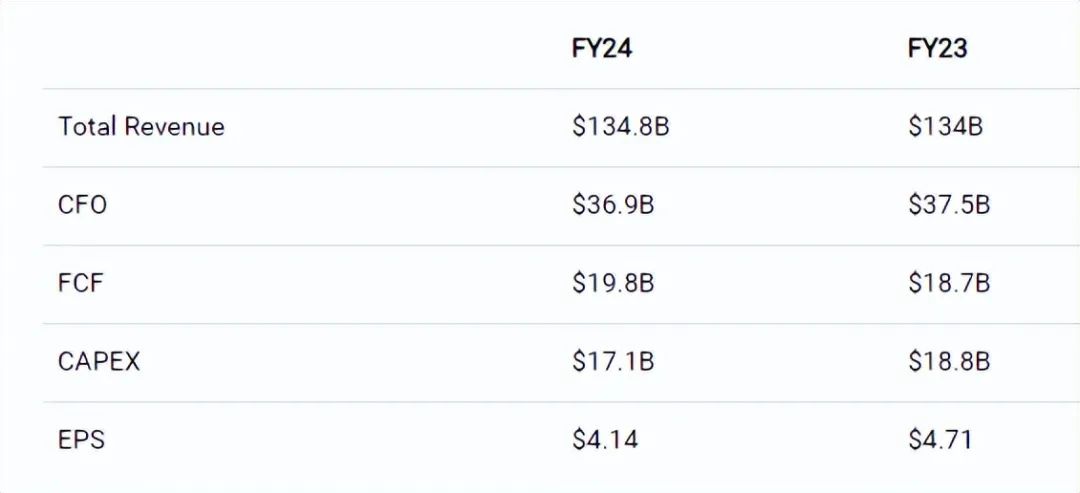Select the $4.71 EPS value
The image size is (1080, 493).
tap(940, 439)
